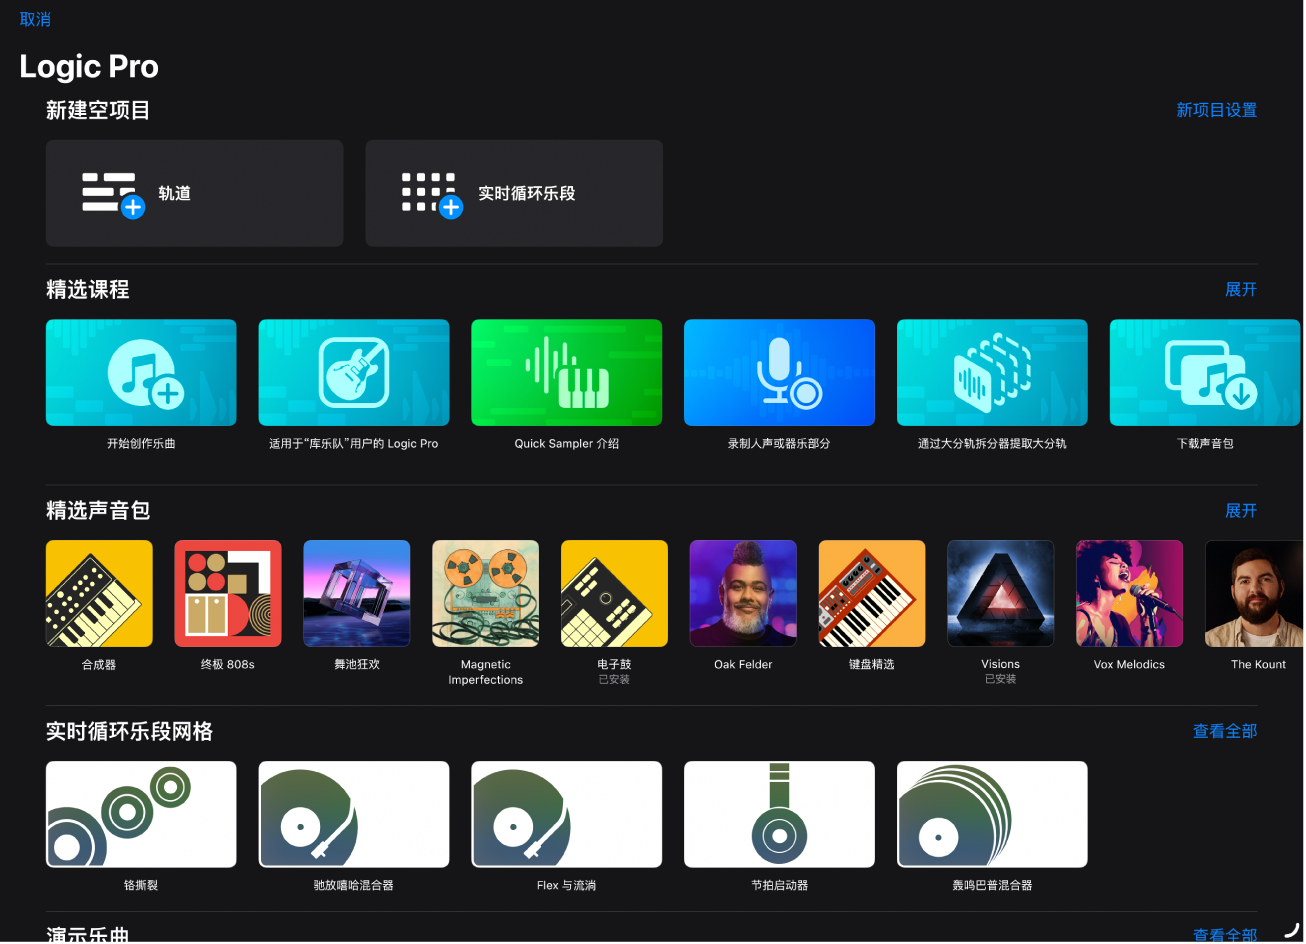Expand the 精选声音包 section with 展开

click(1241, 510)
